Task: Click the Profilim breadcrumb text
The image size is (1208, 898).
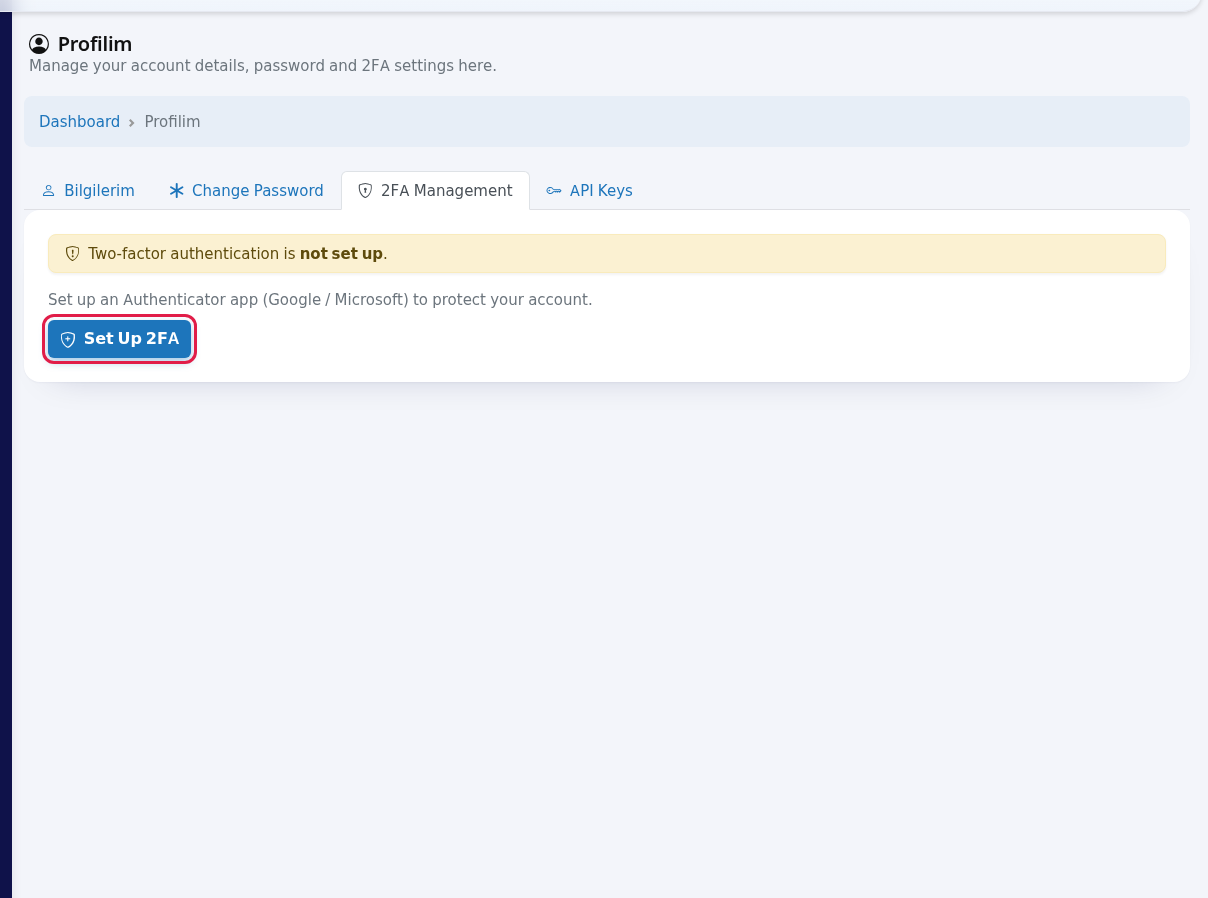Action: tap(172, 121)
